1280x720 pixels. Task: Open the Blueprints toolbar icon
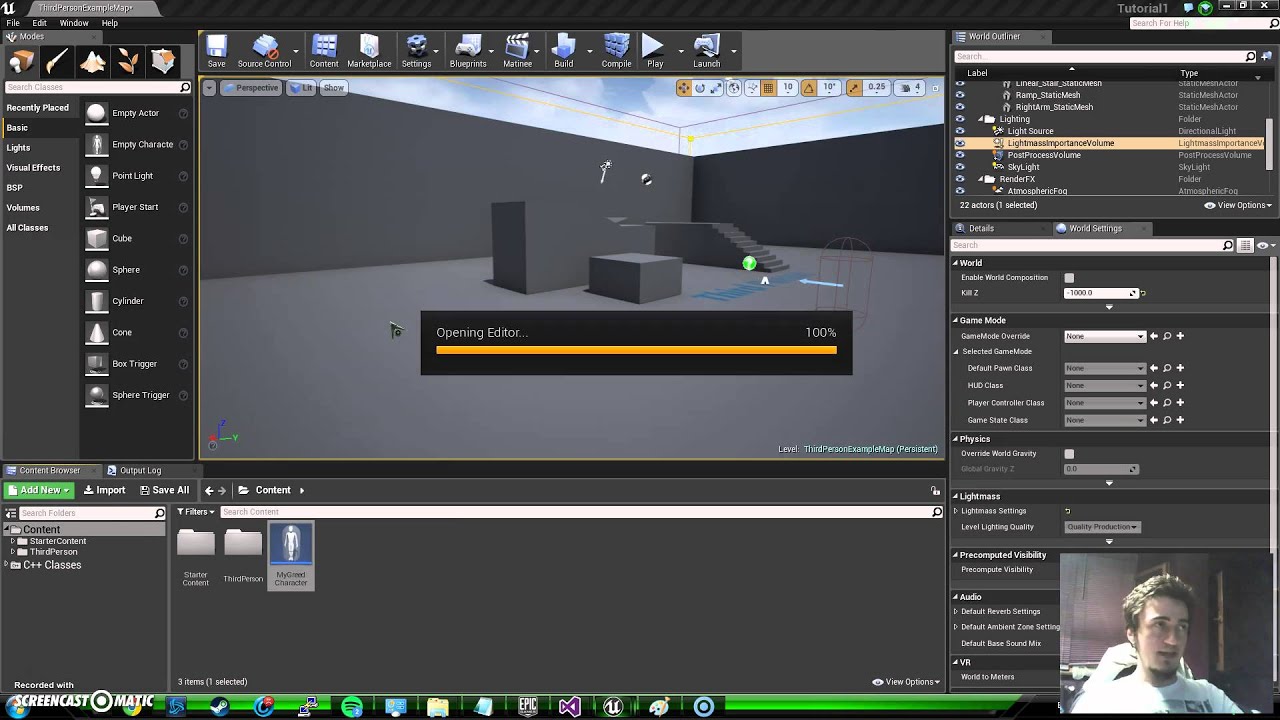(468, 51)
